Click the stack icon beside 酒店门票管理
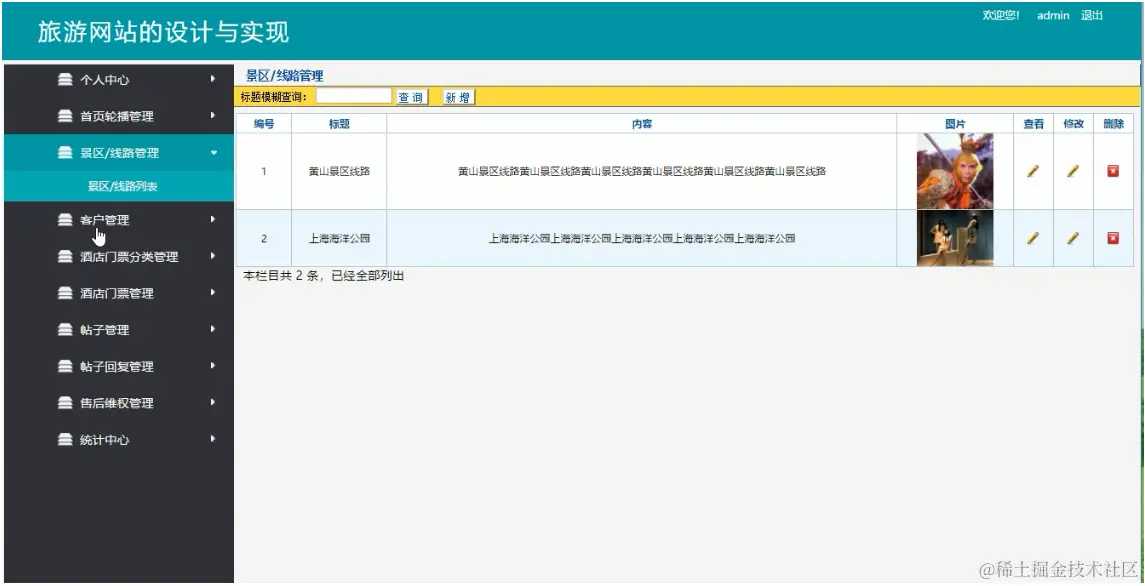Image resolution: width=1145 pixels, height=586 pixels. point(66,293)
